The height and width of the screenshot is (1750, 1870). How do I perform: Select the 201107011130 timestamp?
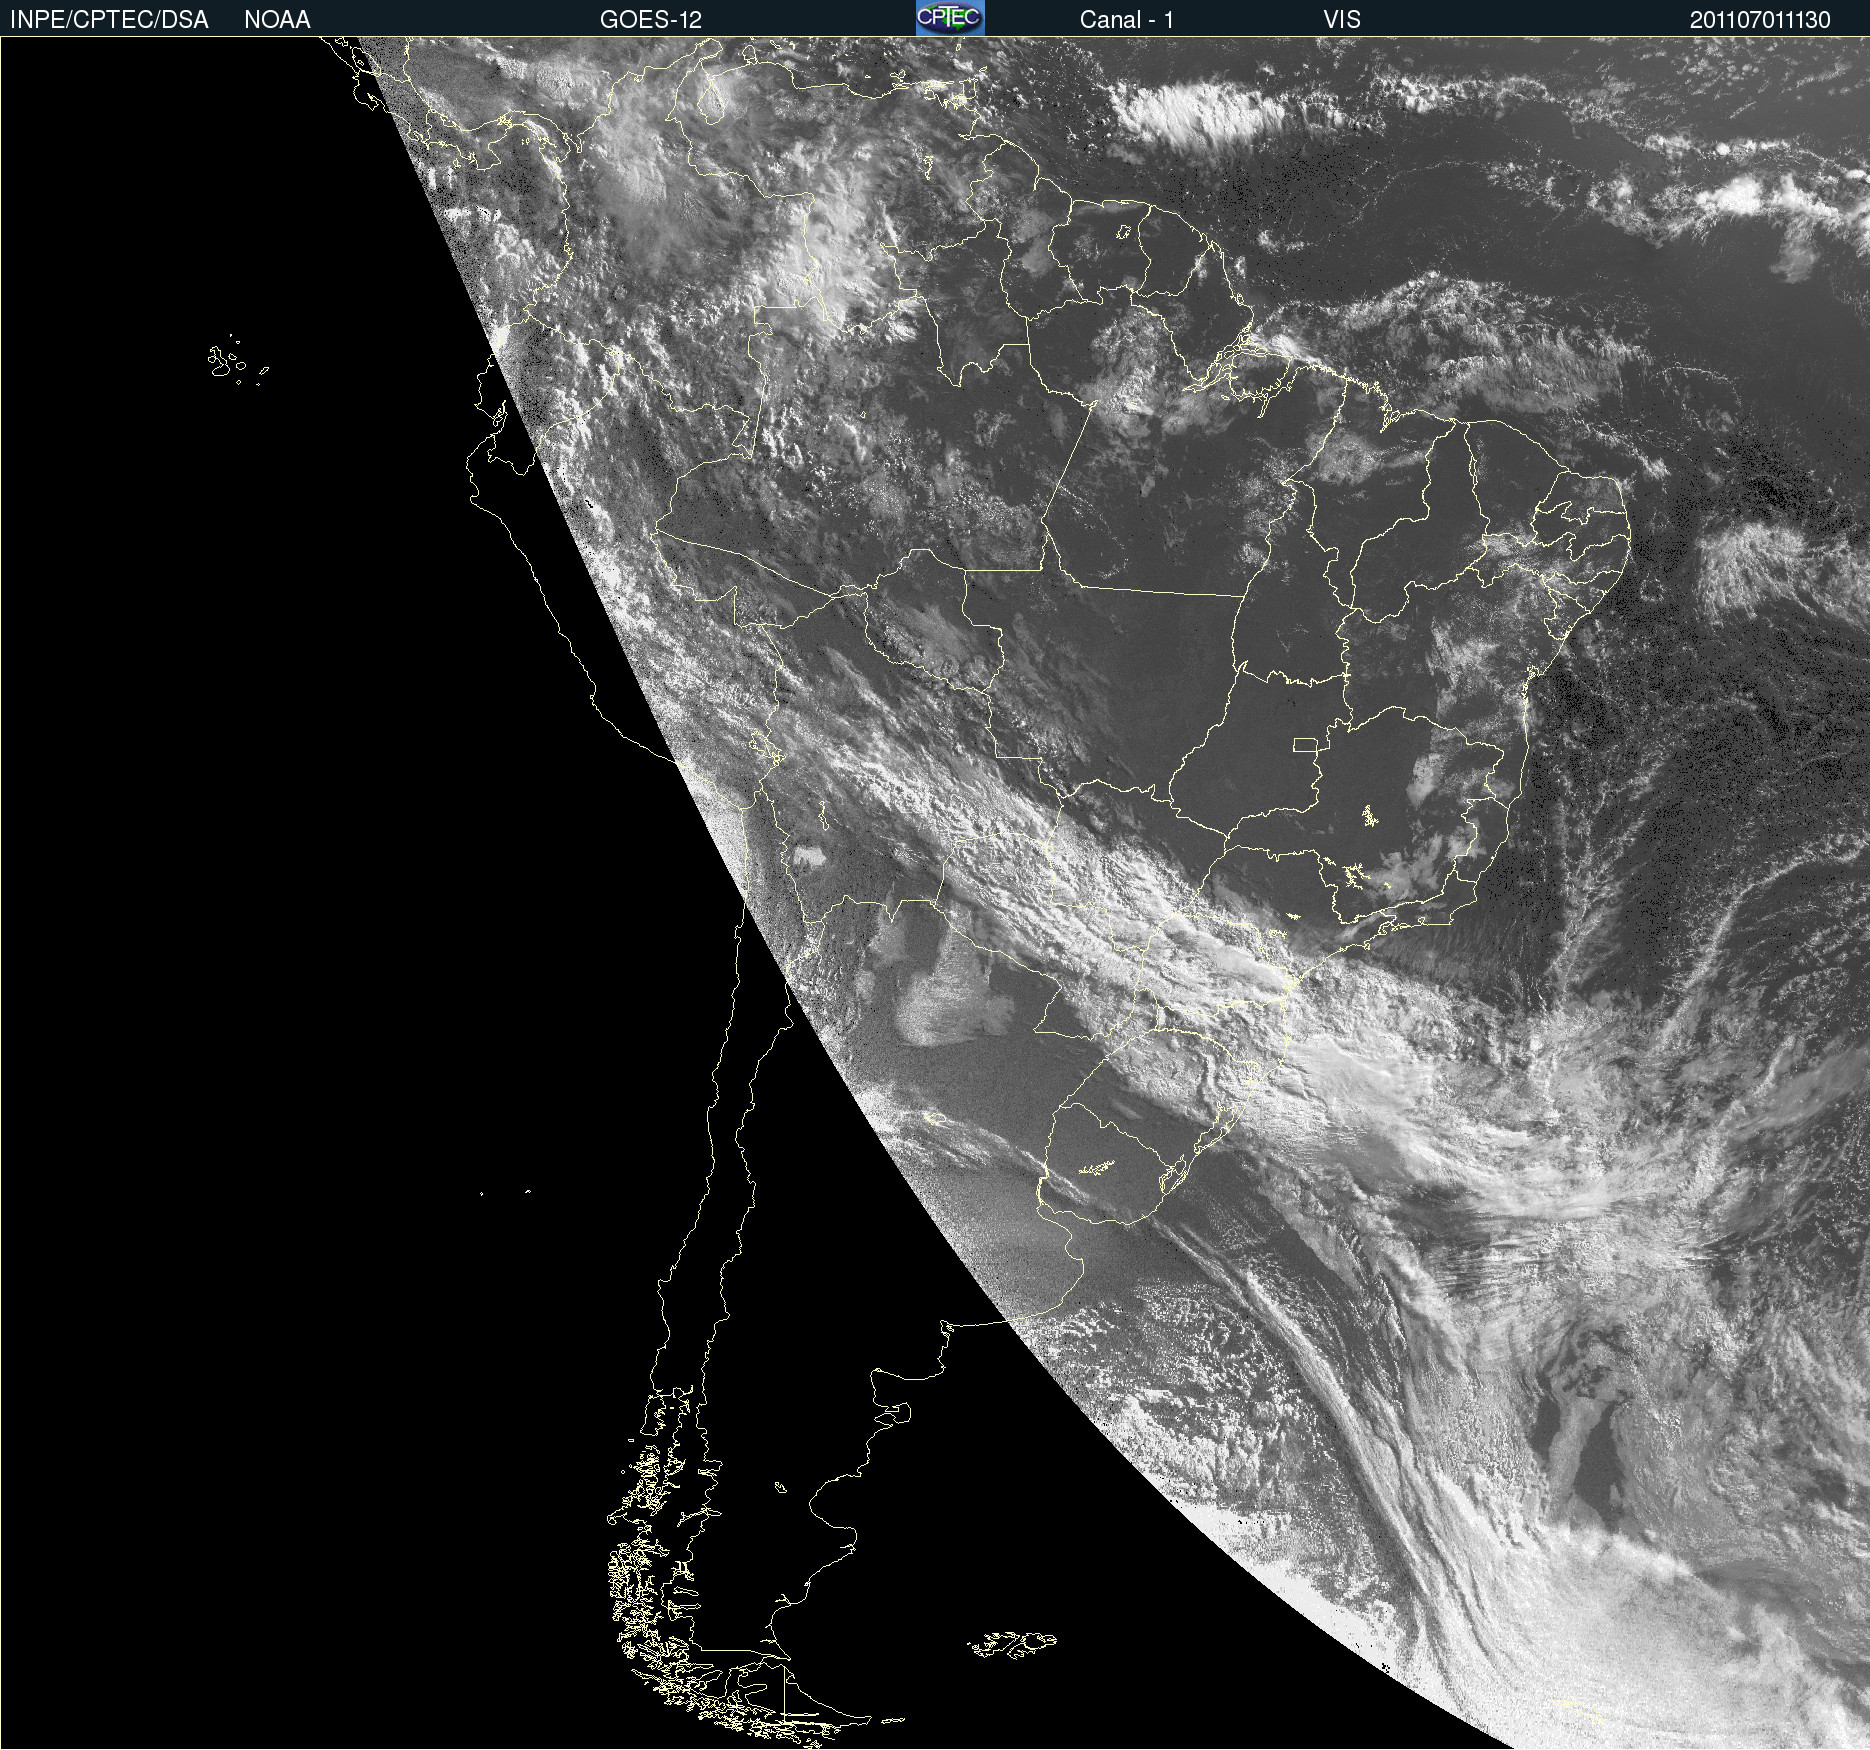[1760, 20]
